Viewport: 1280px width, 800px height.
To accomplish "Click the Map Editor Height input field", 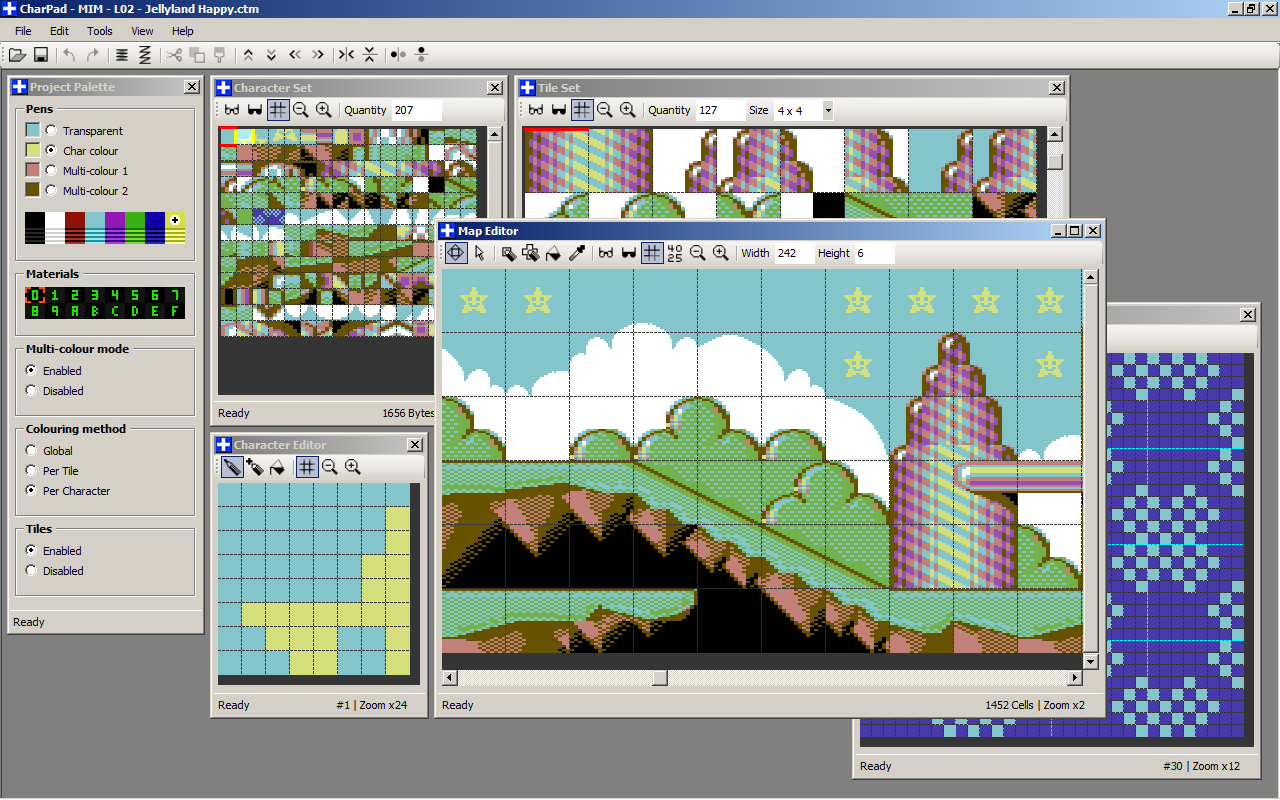I will click(x=874, y=253).
